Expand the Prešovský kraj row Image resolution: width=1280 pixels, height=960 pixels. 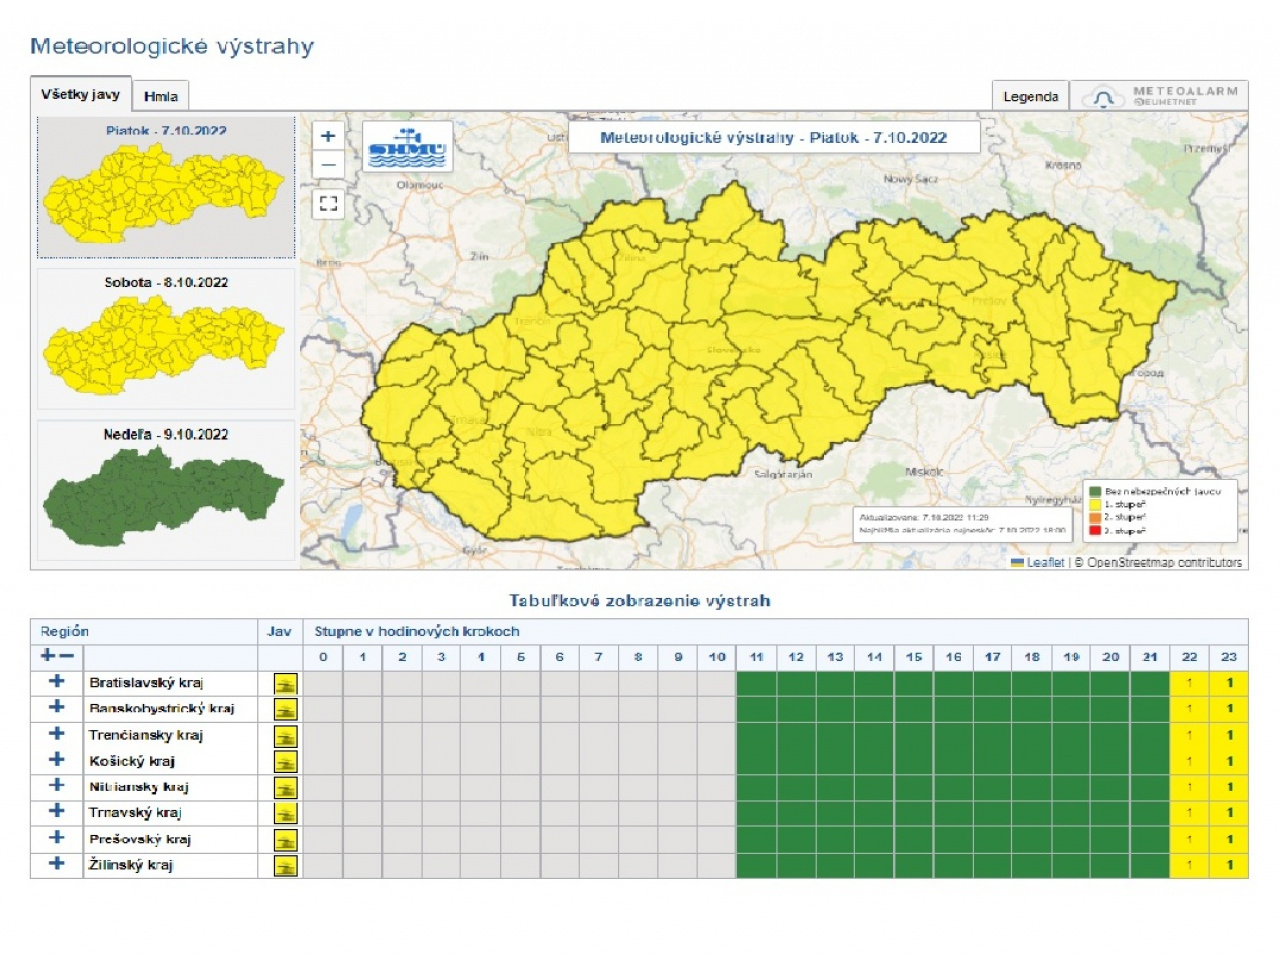tap(57, 837)
